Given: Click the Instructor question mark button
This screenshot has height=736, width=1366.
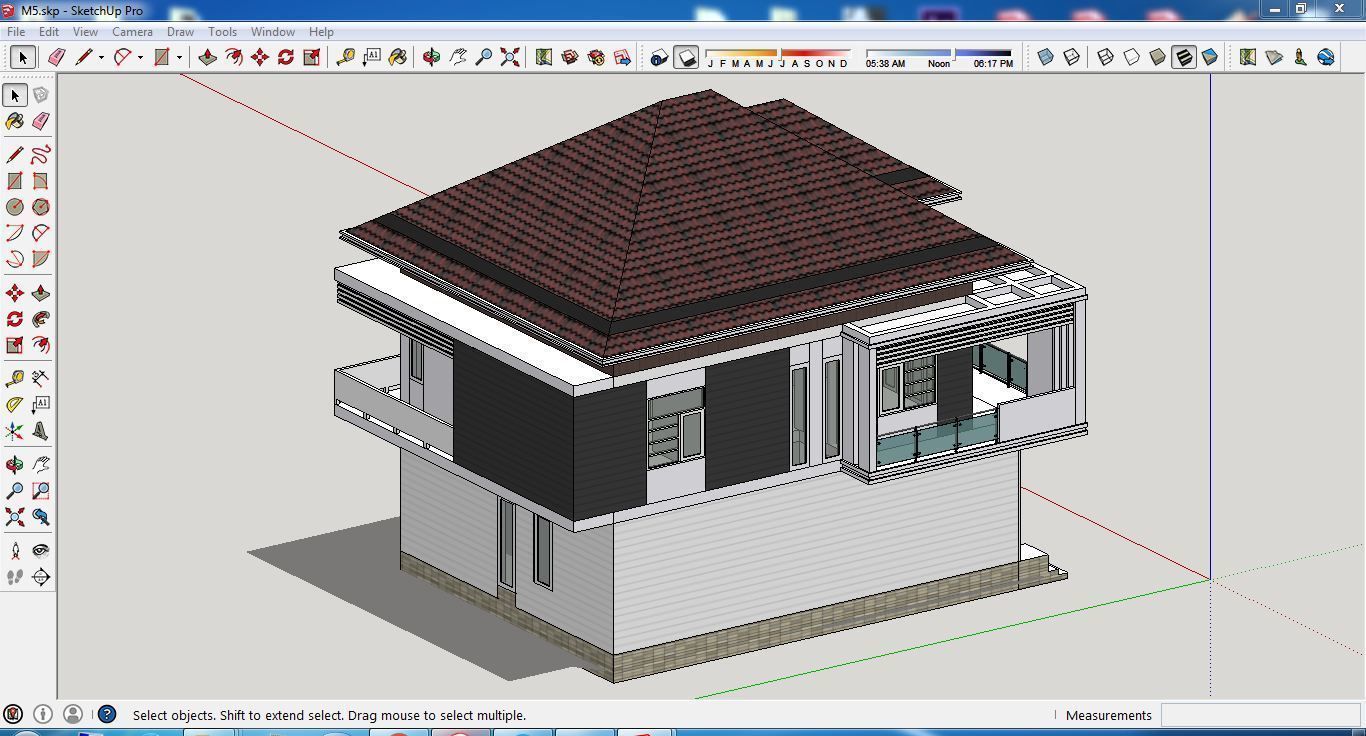Looking at the screenshot, I should [107, 714].
